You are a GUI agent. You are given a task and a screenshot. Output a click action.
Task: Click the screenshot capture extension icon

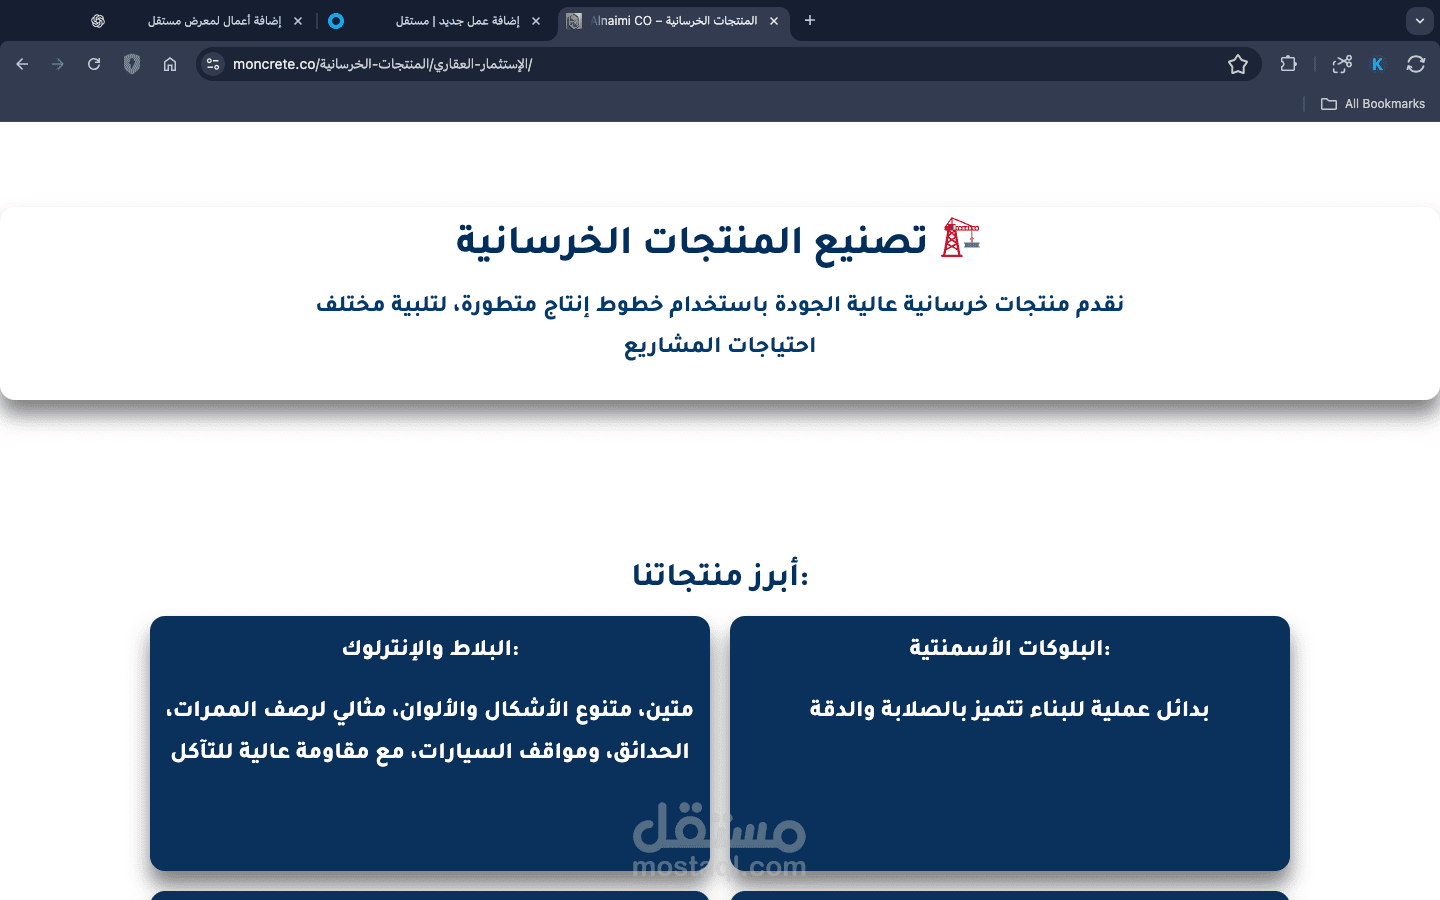point(1342,64)
